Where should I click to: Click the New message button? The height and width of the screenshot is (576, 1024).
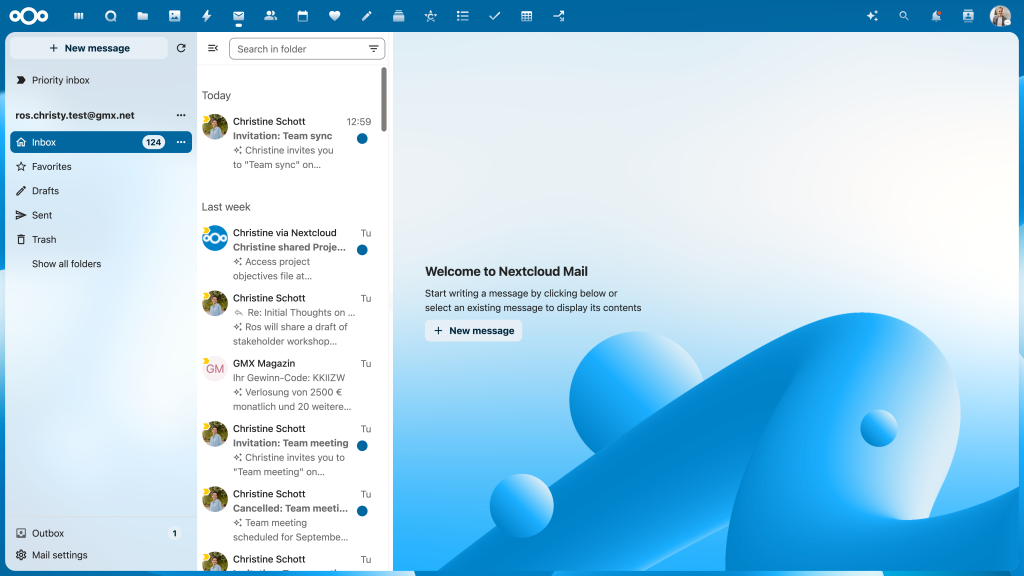tap(87, 47)
